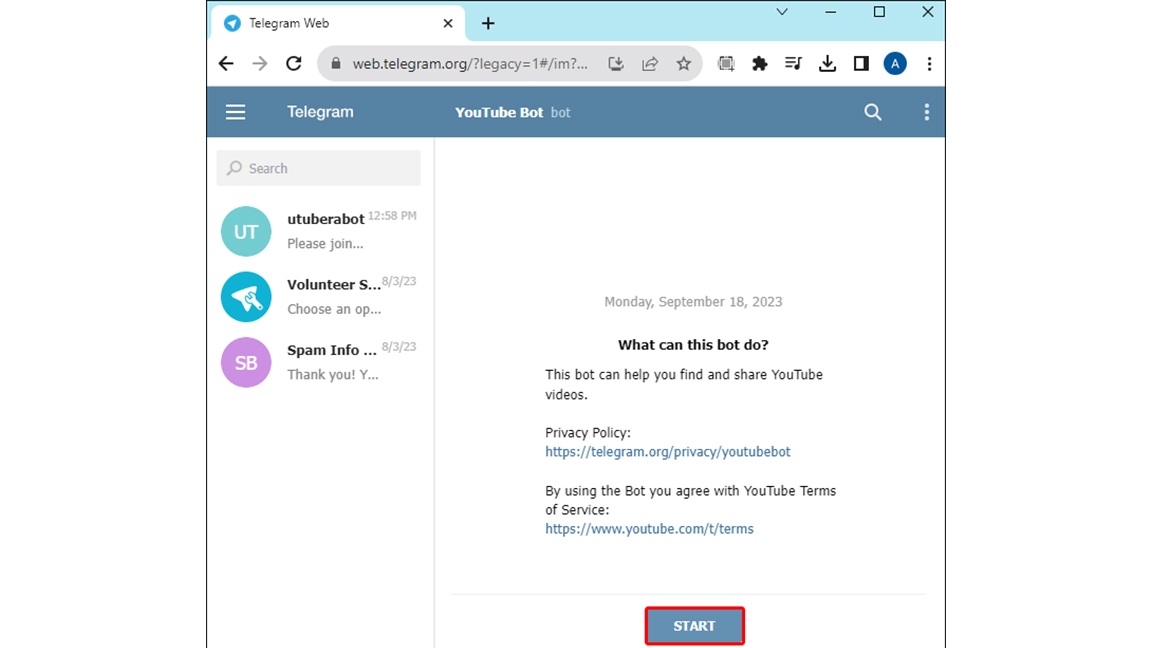Click the address bar padlock icon

click(x=336, y=63)
